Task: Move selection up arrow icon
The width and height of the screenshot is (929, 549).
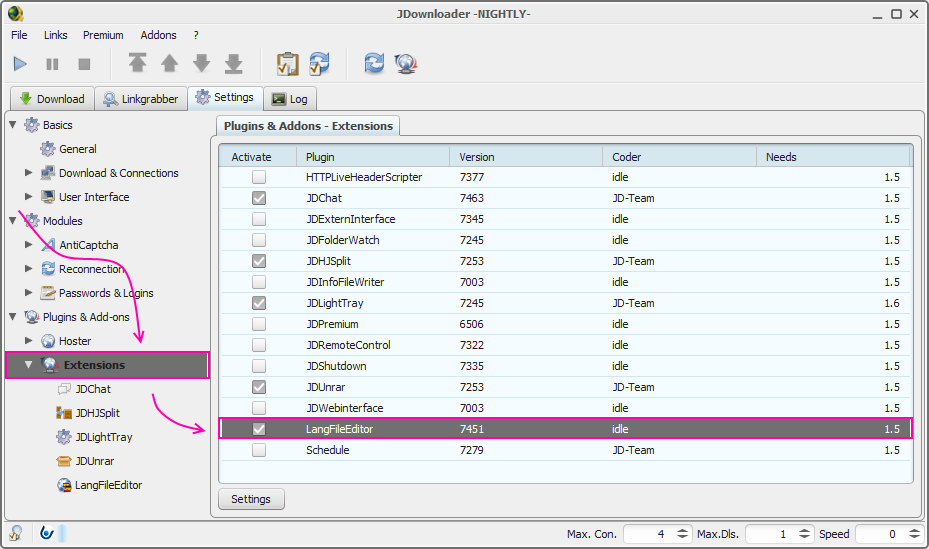Action: (x=169, y=63)
